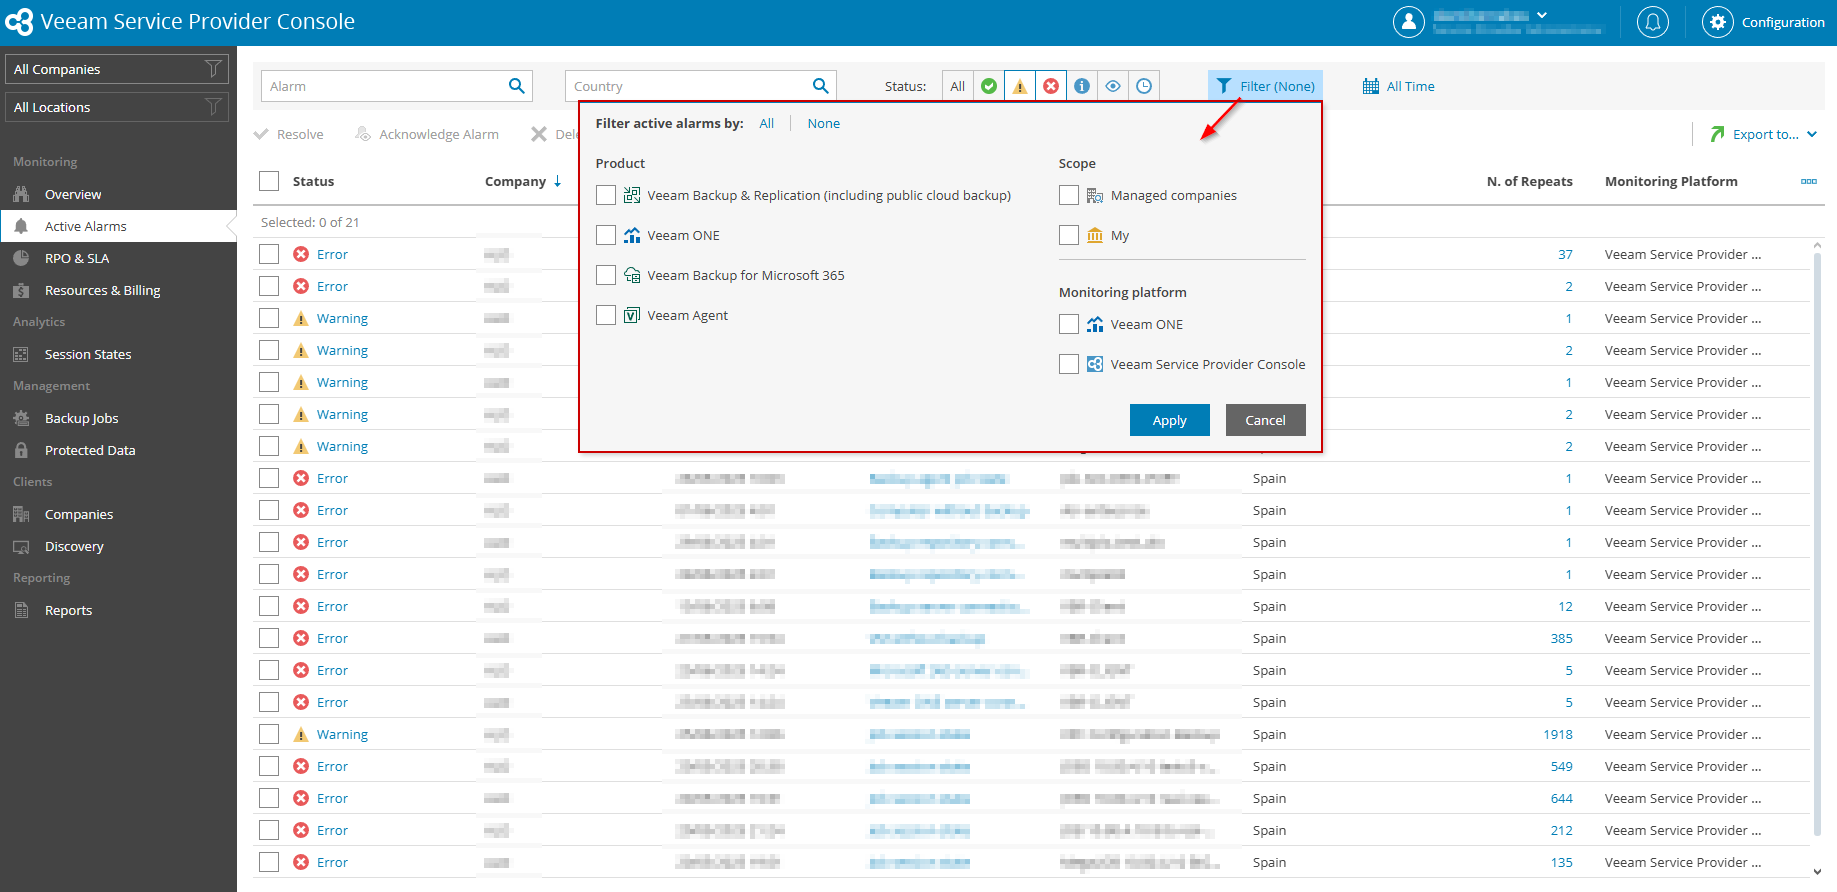Tick the Veeam Service Provider Console platform checkbox
1837x892 pixels.
[1069, 364]
